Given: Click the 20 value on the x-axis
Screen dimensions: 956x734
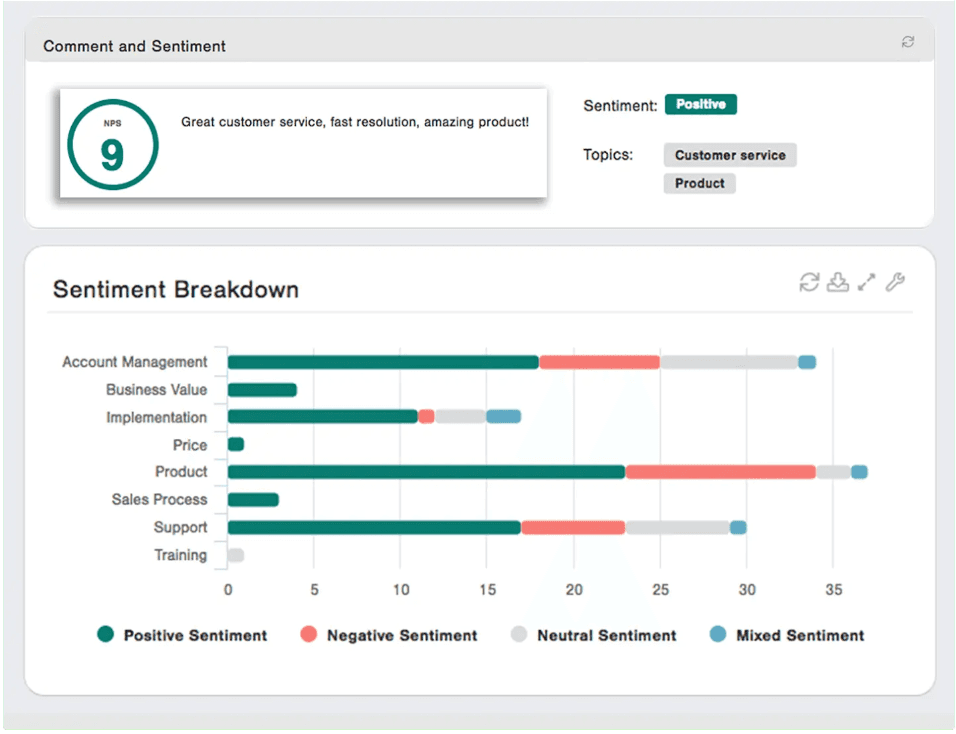Looking at the screenshot, I should pyautogui.click(x=574, y=590).
